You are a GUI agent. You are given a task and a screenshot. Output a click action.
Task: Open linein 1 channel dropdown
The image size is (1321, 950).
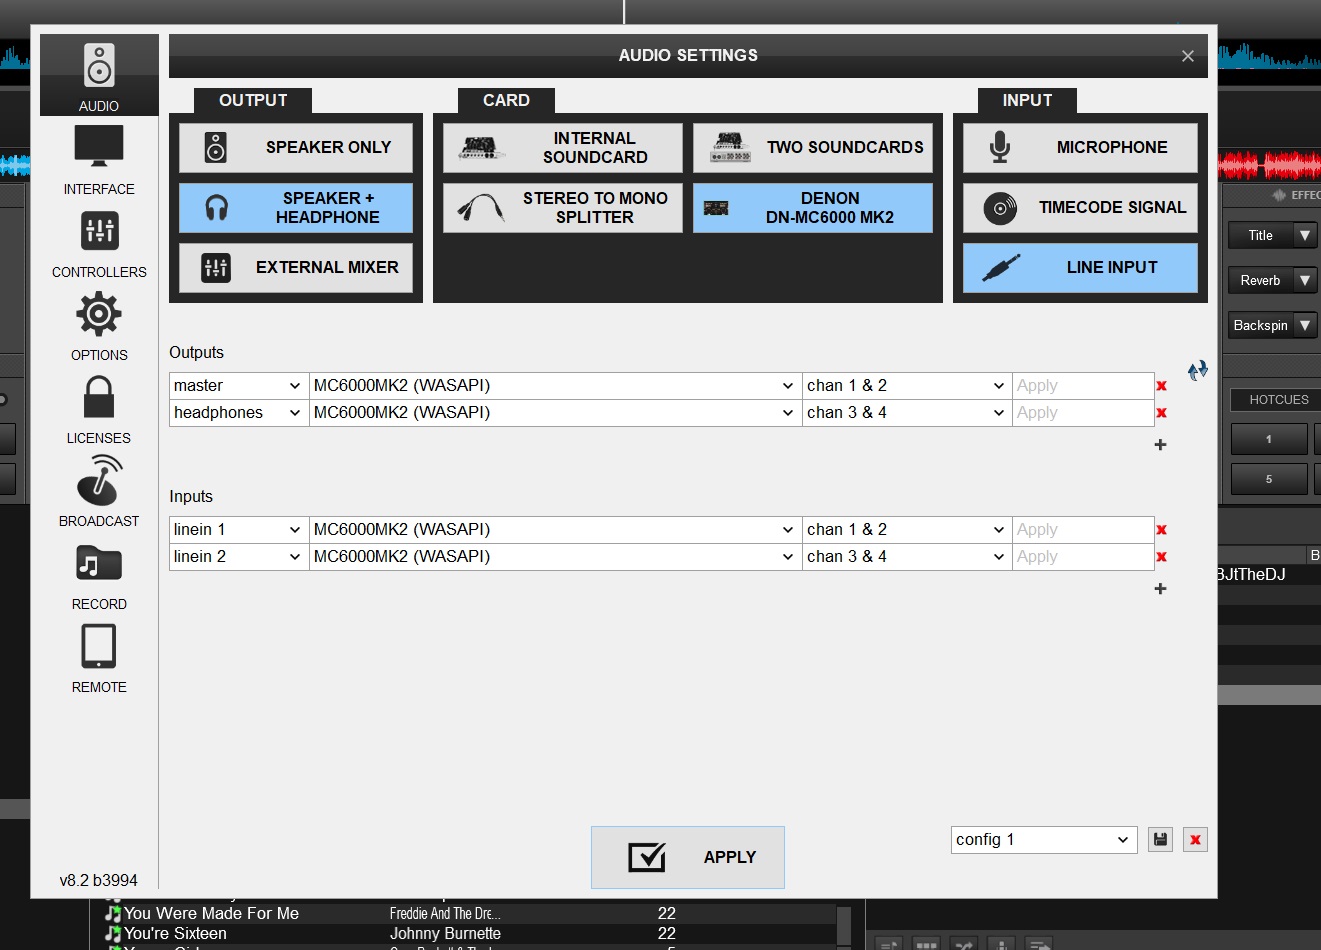[906, 530]
